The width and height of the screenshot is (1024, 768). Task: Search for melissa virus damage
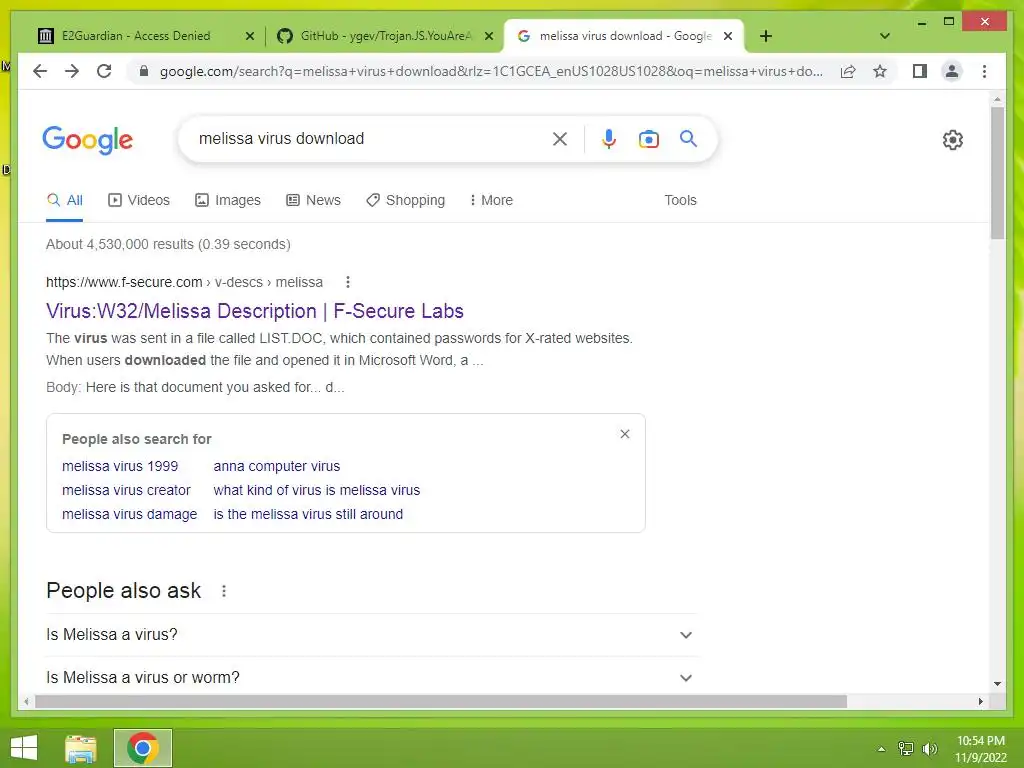129,515
